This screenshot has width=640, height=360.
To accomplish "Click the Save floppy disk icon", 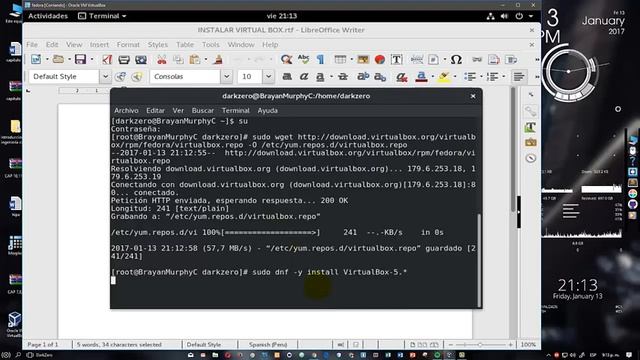I will [x=80, y=60].
